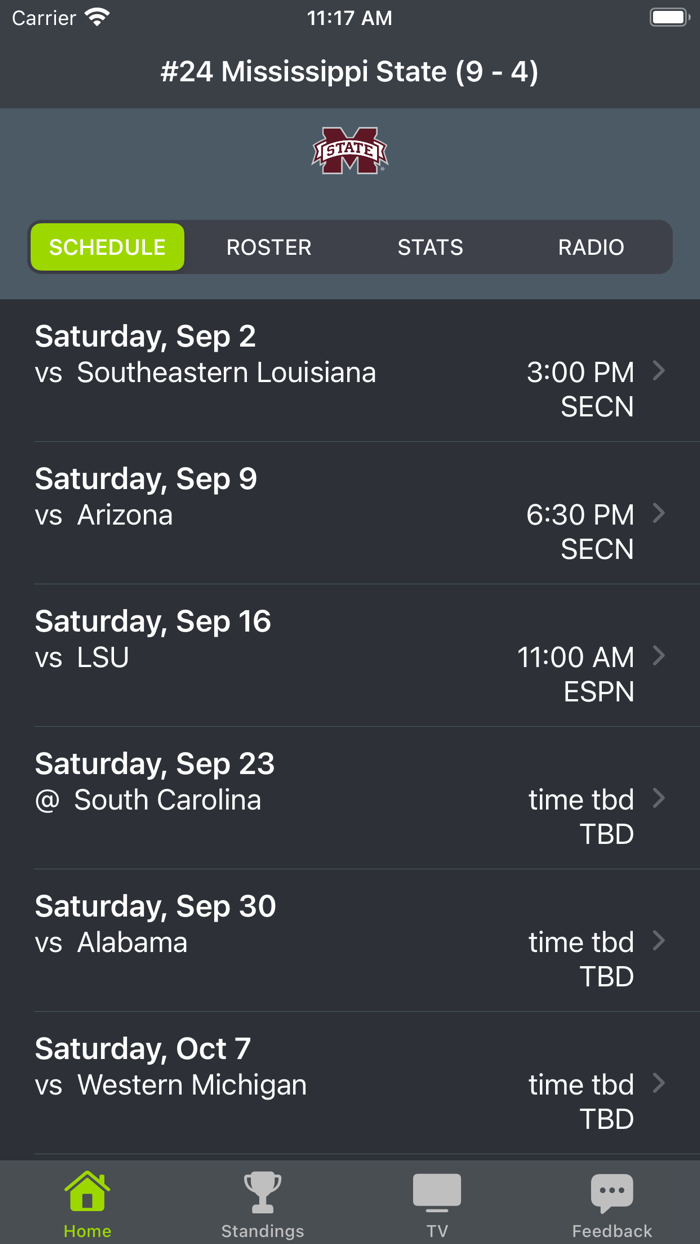
Task: Select the TV icon
Action: click(437, 1191)
